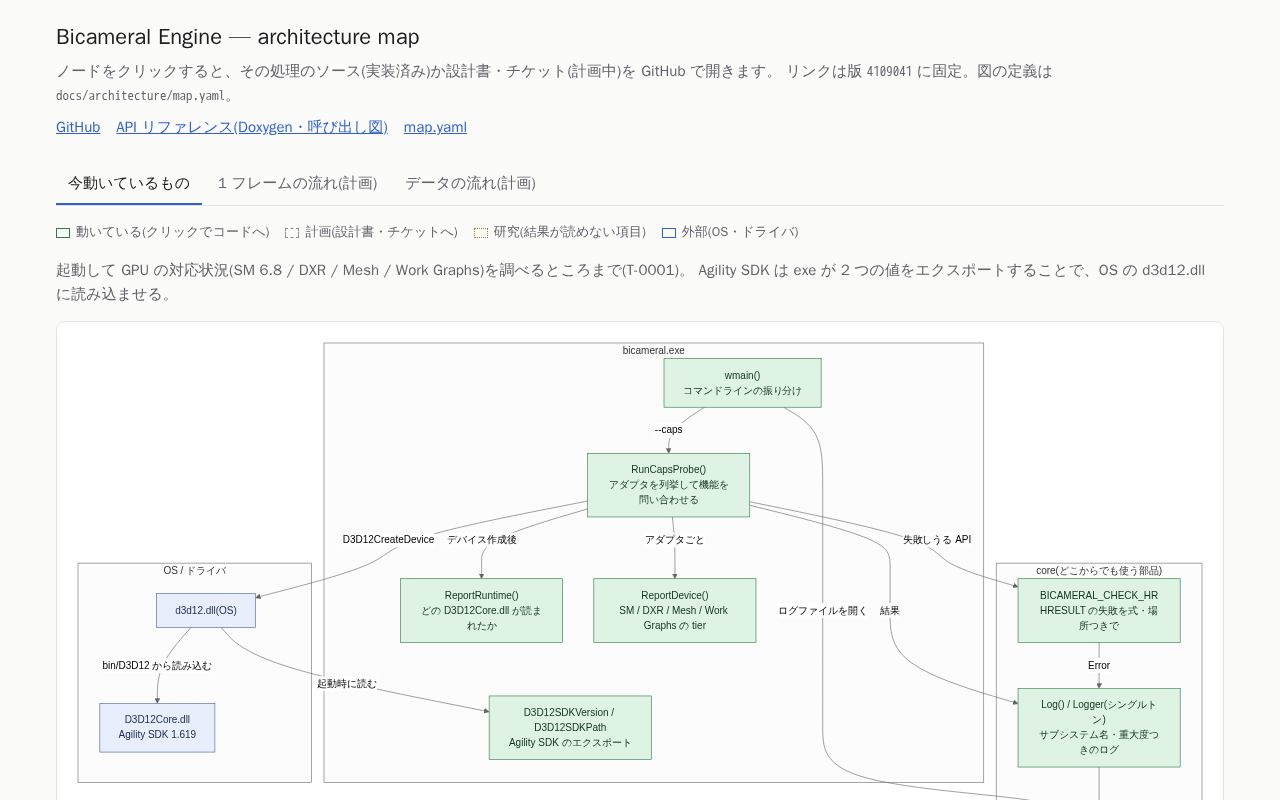Open the Log() / Logger node
The height and width of the screenshot is (800, 1280).
click(1099, 727)
